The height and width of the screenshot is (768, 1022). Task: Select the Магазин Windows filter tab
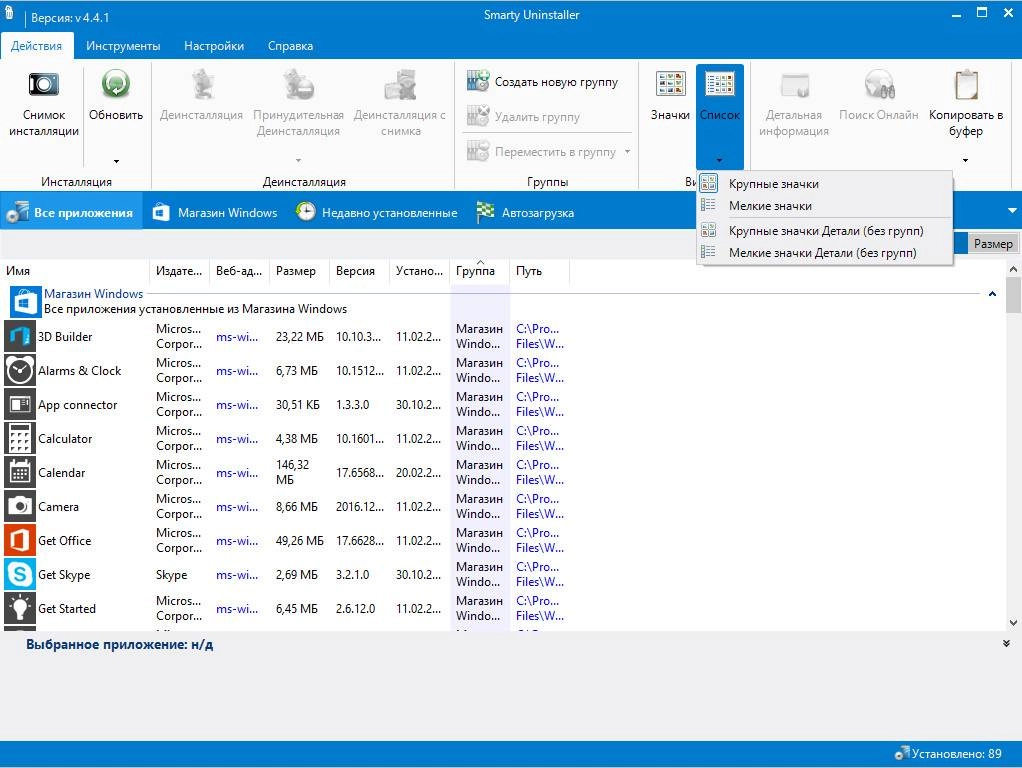[x=215, y=212]
